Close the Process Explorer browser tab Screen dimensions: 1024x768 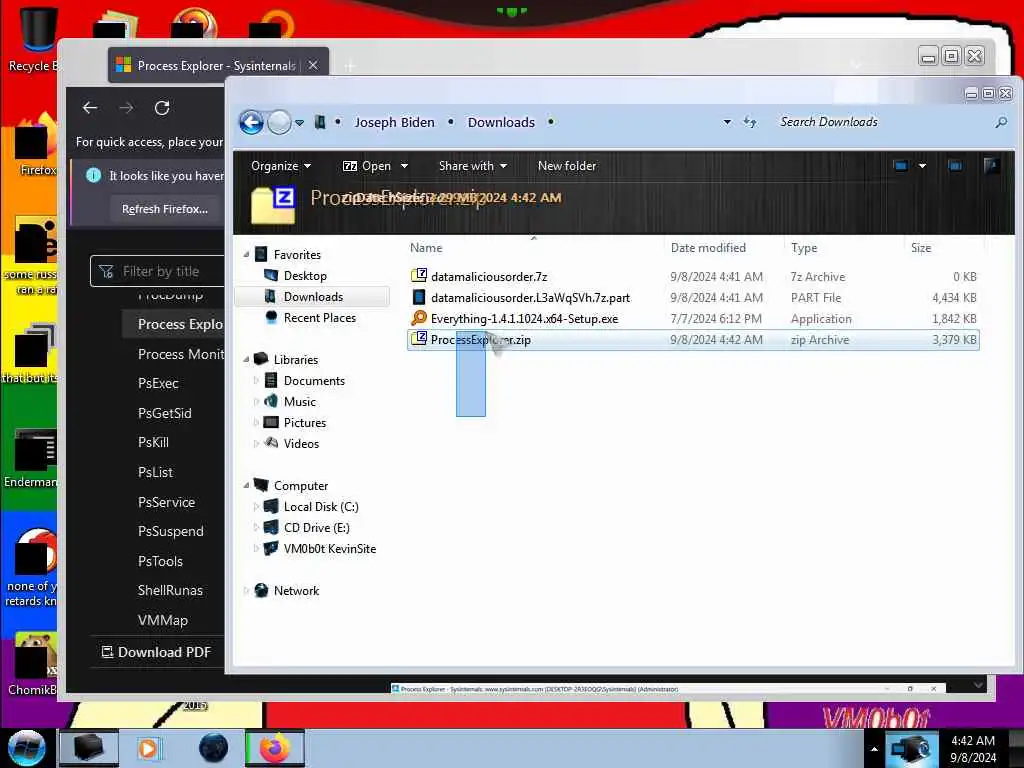click(313, 65)
